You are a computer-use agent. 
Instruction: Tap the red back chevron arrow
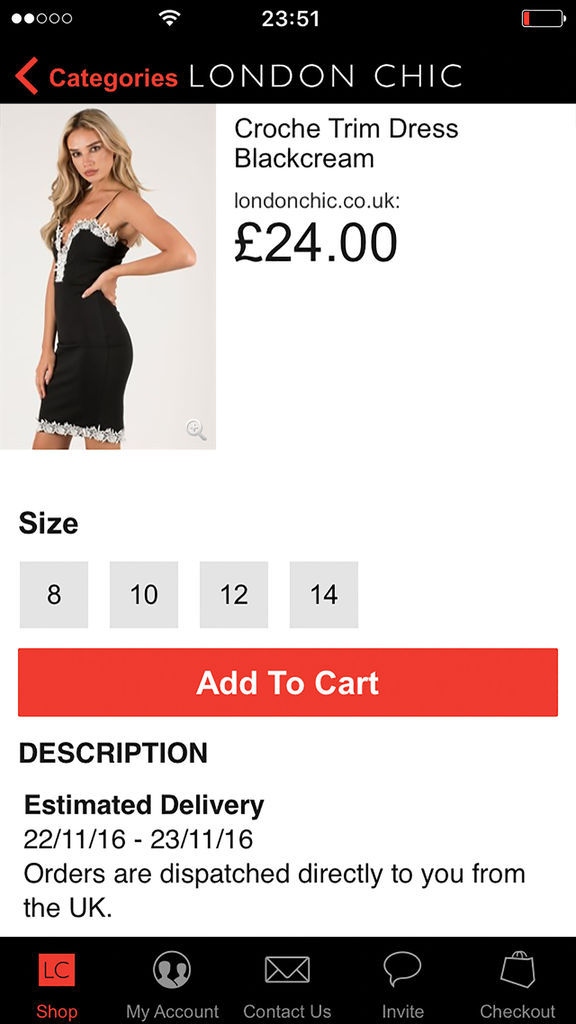click(x=27, y=76)
